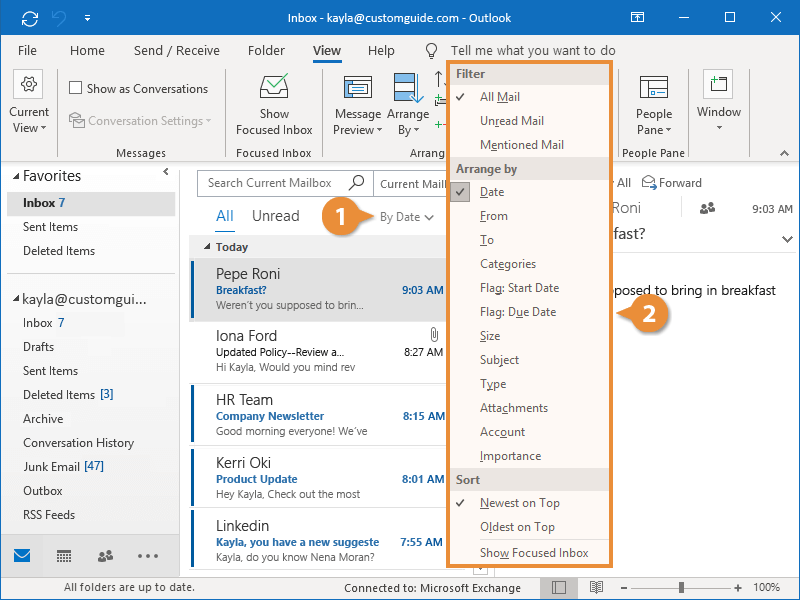
Task: Click the search magnifier icon
Action: 356,182
